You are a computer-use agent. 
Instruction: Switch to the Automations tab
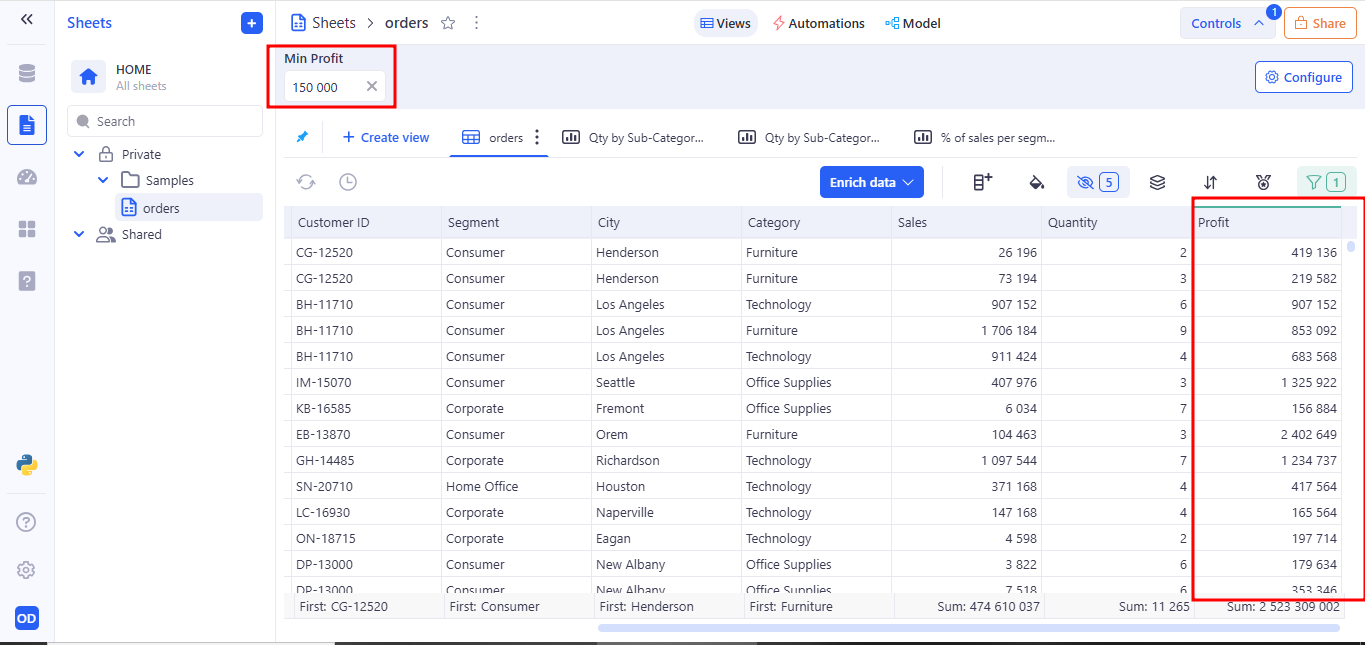817,23
